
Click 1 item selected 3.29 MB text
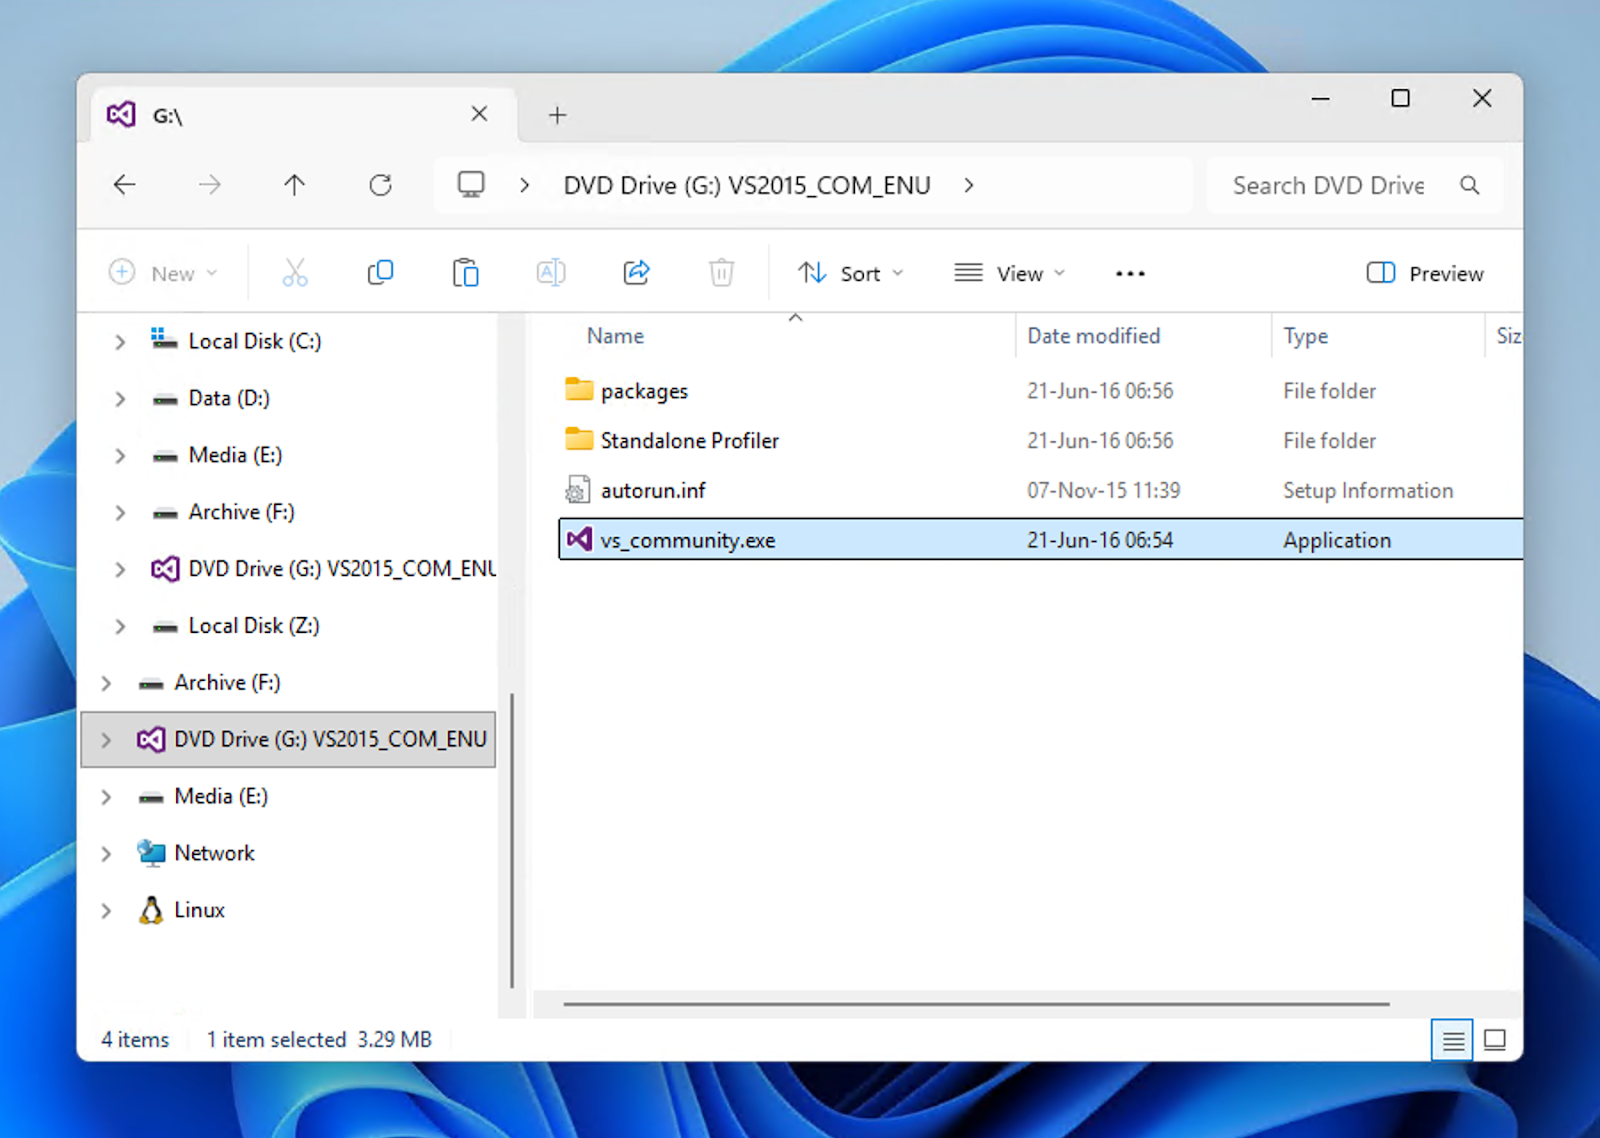[319, 1040]
